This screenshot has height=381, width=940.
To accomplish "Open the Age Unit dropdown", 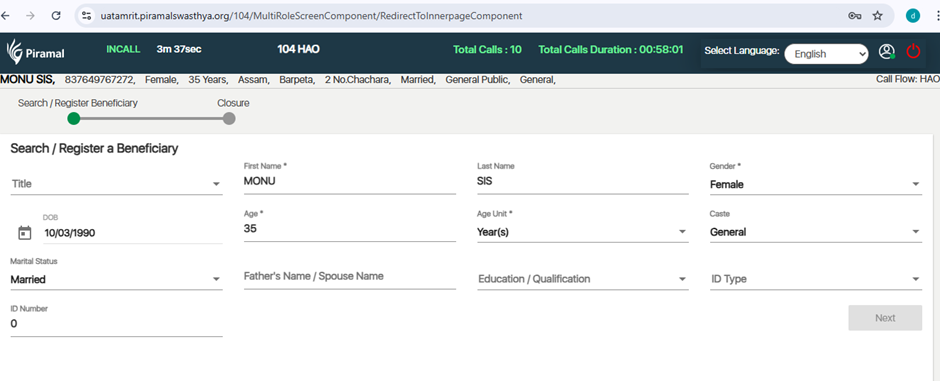I will (582, 232).
